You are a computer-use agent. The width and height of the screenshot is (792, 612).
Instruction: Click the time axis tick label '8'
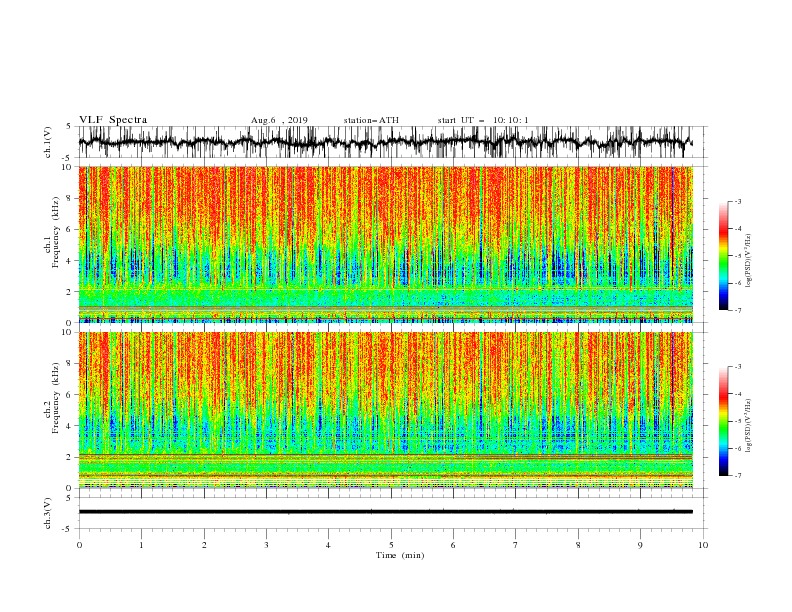(578, 545)
